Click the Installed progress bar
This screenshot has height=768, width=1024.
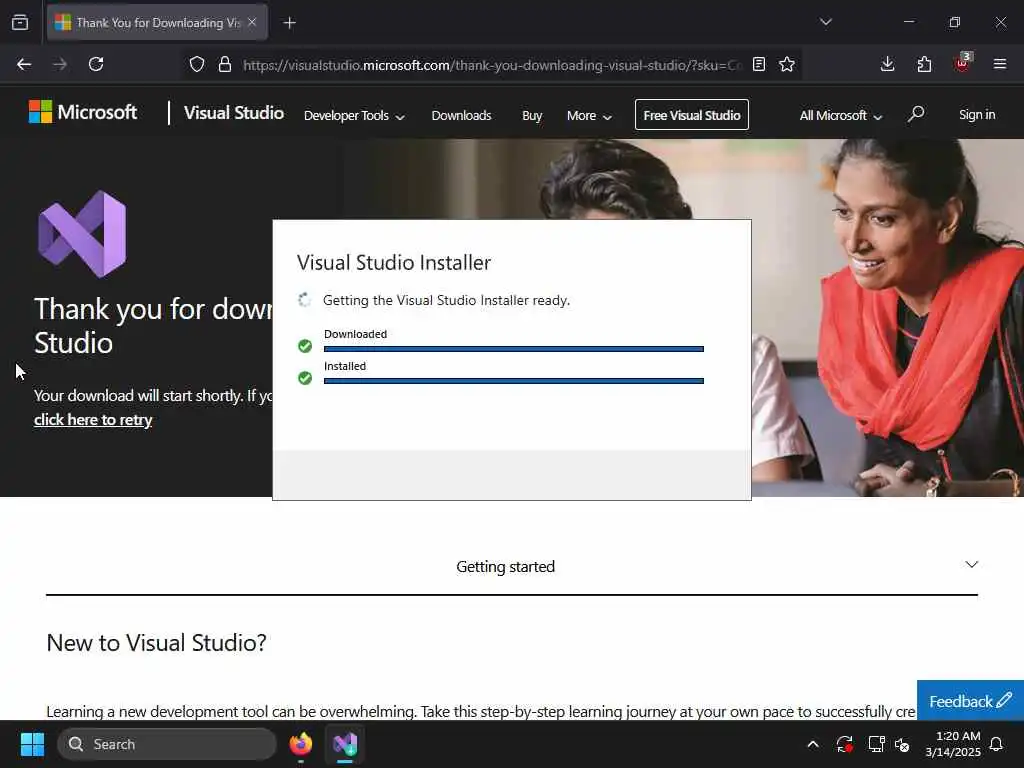[514, 381]
